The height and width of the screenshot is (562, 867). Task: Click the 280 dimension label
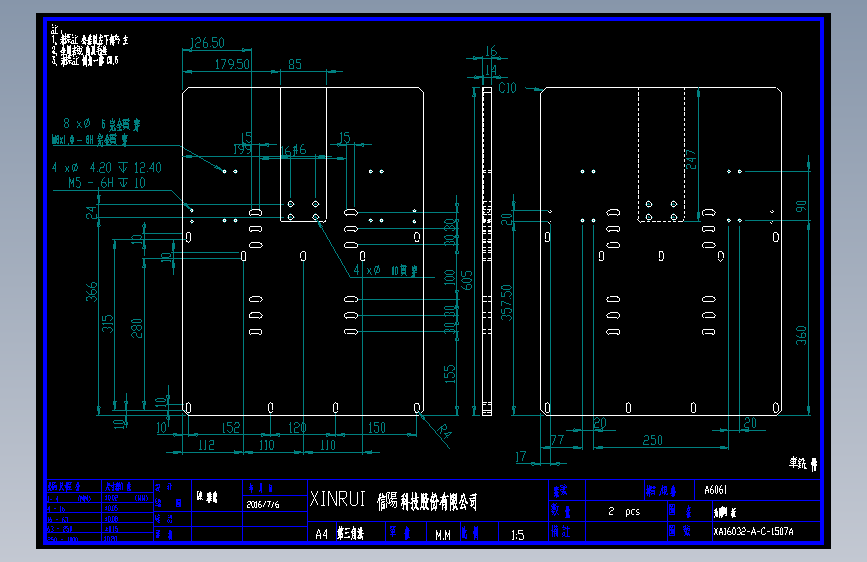pos(137,328)
